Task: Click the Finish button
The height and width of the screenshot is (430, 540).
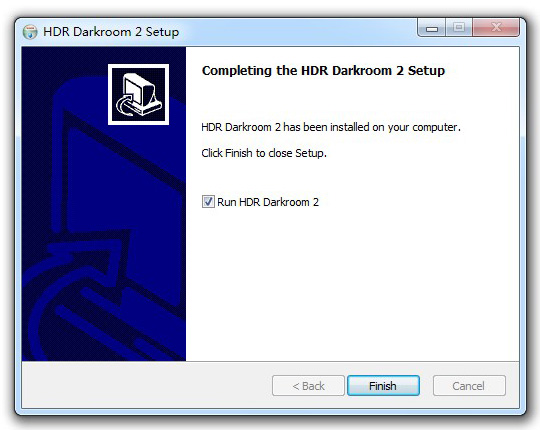Action: 383,386
